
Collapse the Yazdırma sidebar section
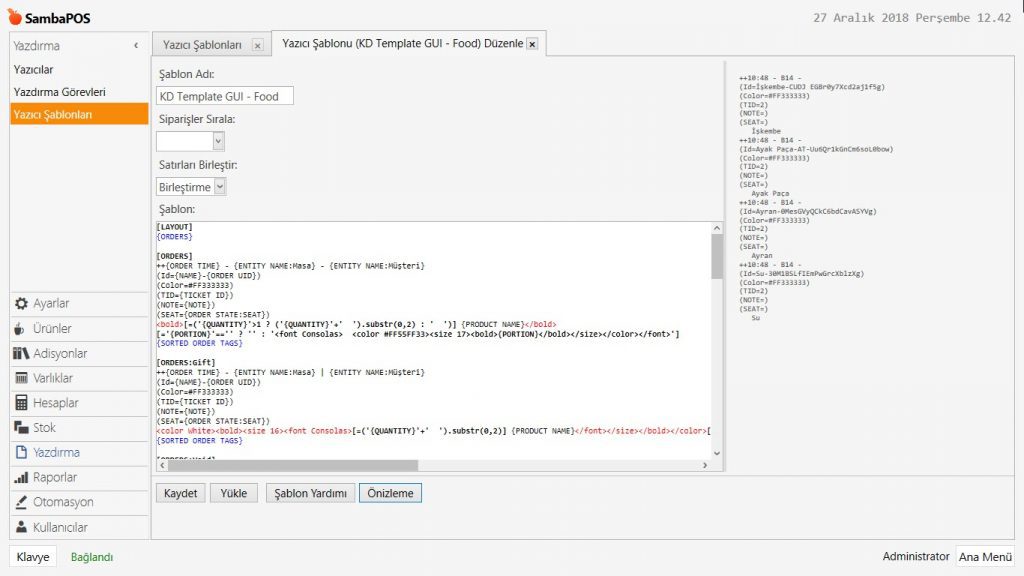coord(135,46)
